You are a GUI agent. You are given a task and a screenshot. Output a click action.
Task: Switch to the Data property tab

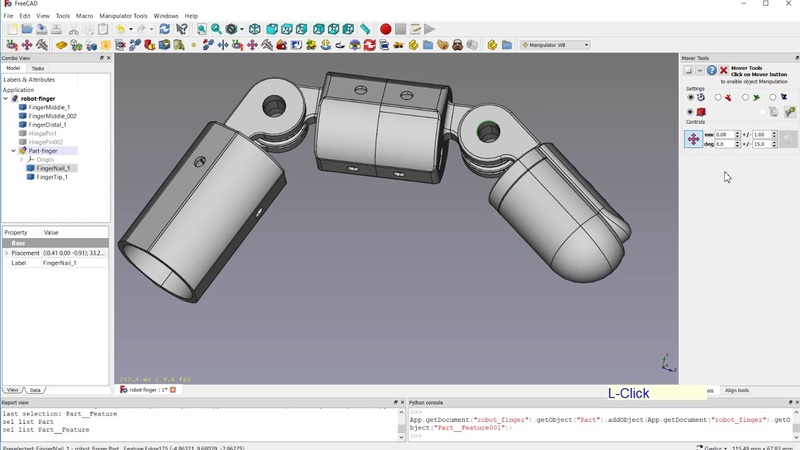[x=35, y=390]
